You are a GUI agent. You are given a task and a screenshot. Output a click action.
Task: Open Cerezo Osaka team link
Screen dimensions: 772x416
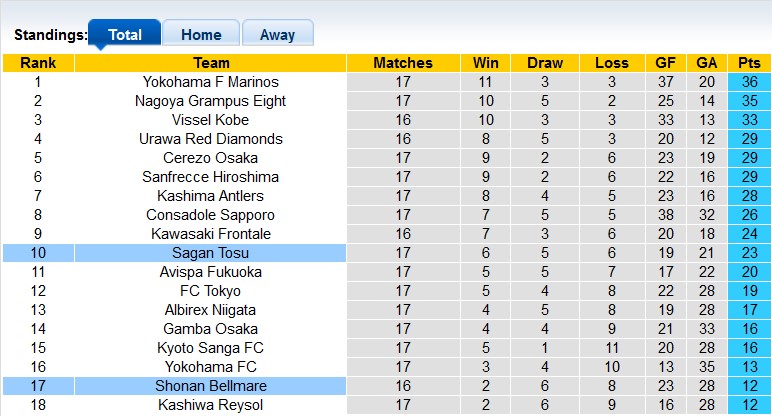[x=211, y=158]
